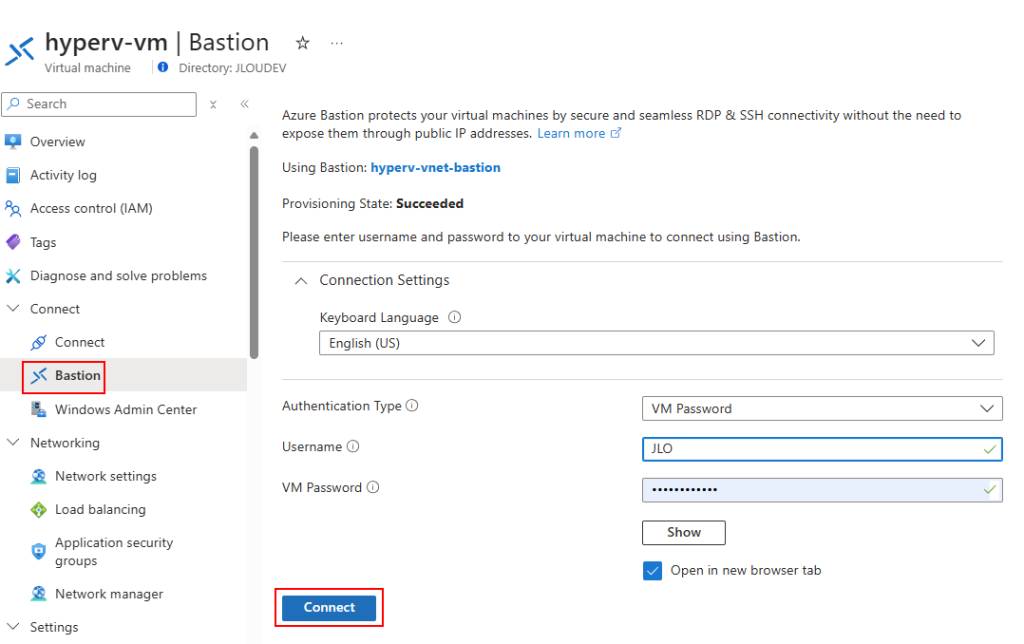Collapse the Networking group in sidebar
The image size is (1024, 644).
(x=13, y=442)
